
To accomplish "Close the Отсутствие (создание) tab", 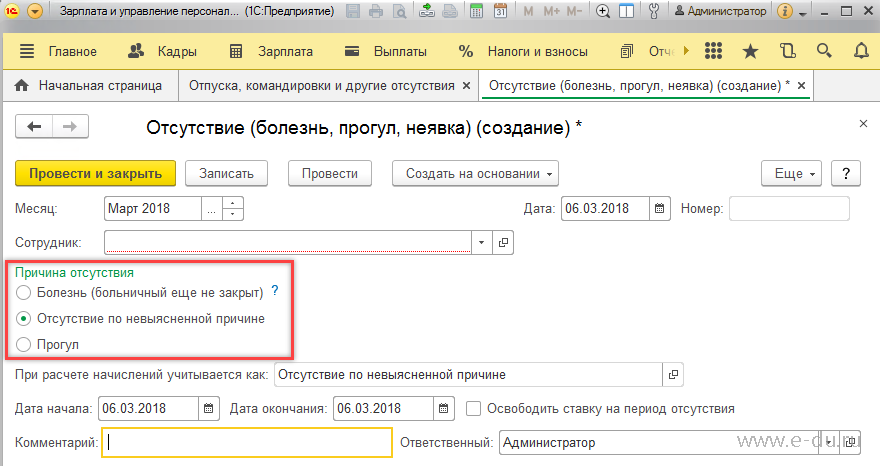I will coord(801,85).
